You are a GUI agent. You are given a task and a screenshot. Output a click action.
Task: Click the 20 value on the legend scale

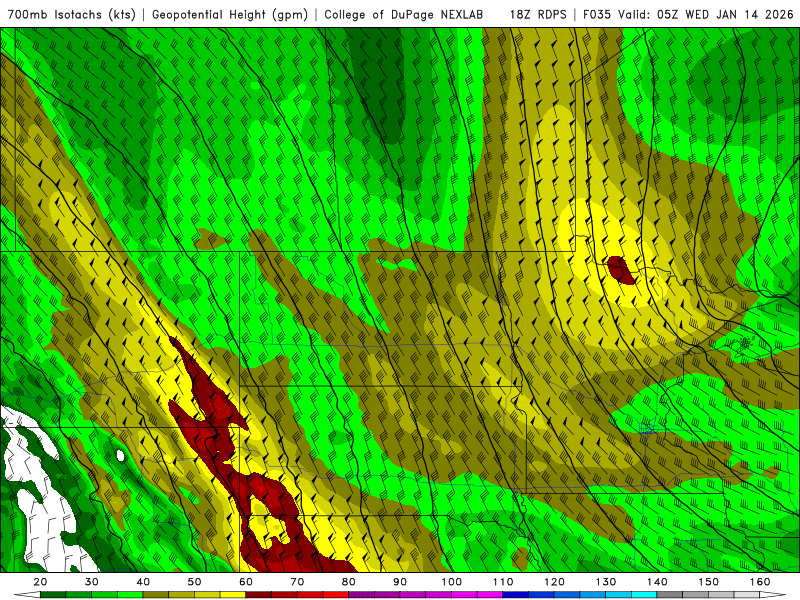coord(40,582)
